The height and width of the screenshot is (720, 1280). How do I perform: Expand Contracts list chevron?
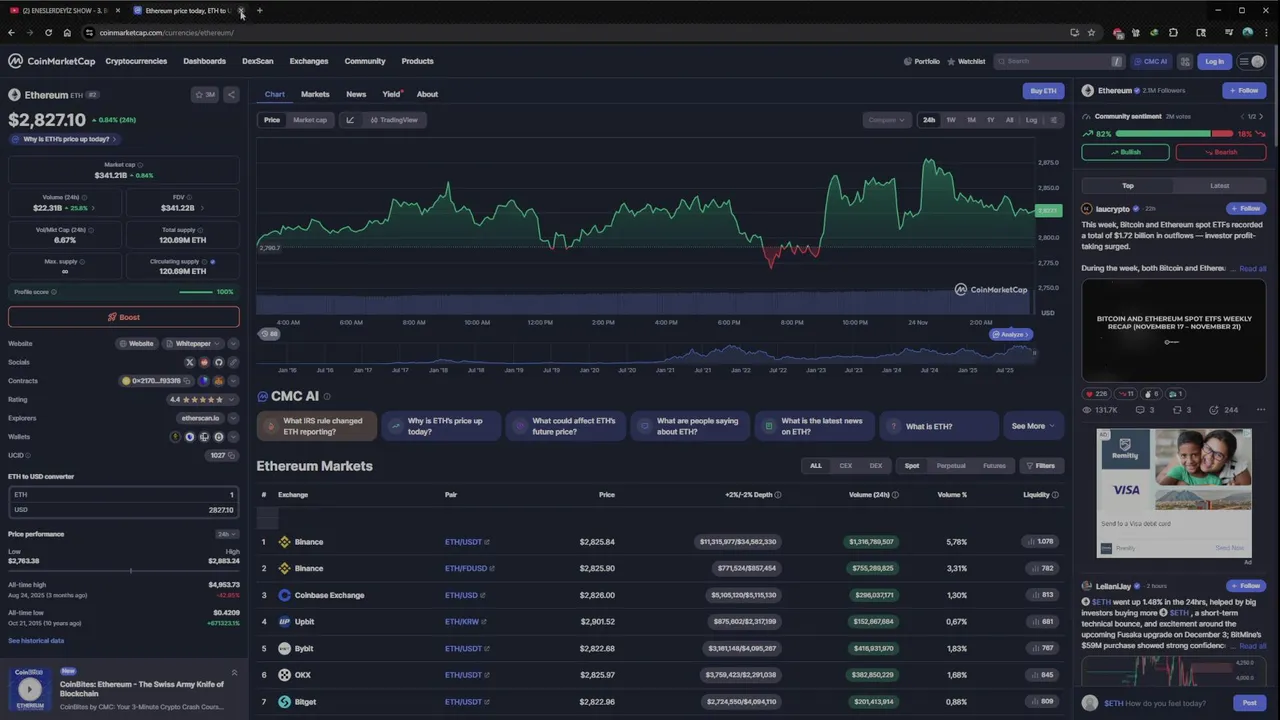coord(233,381)
